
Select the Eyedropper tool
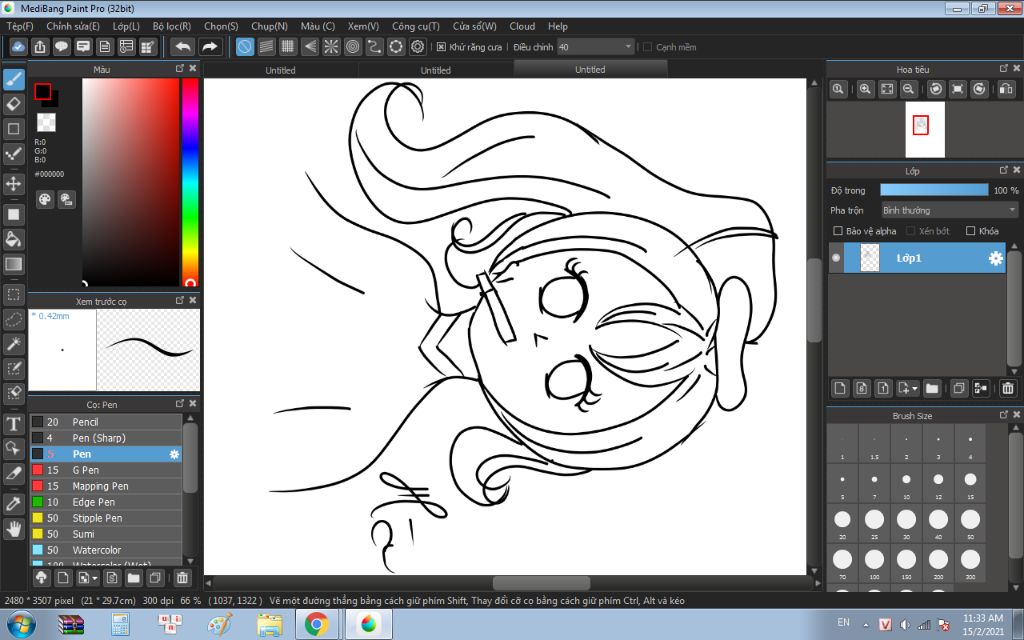click(14, 504)
